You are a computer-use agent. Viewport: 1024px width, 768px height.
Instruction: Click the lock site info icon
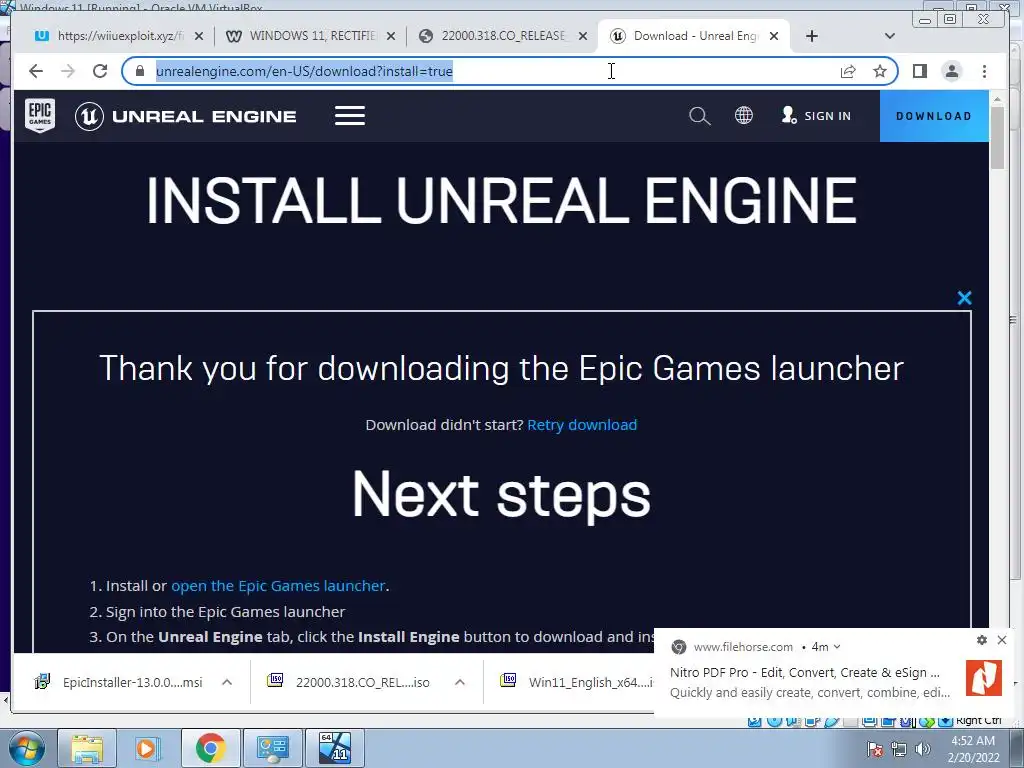tap(139, 71)
